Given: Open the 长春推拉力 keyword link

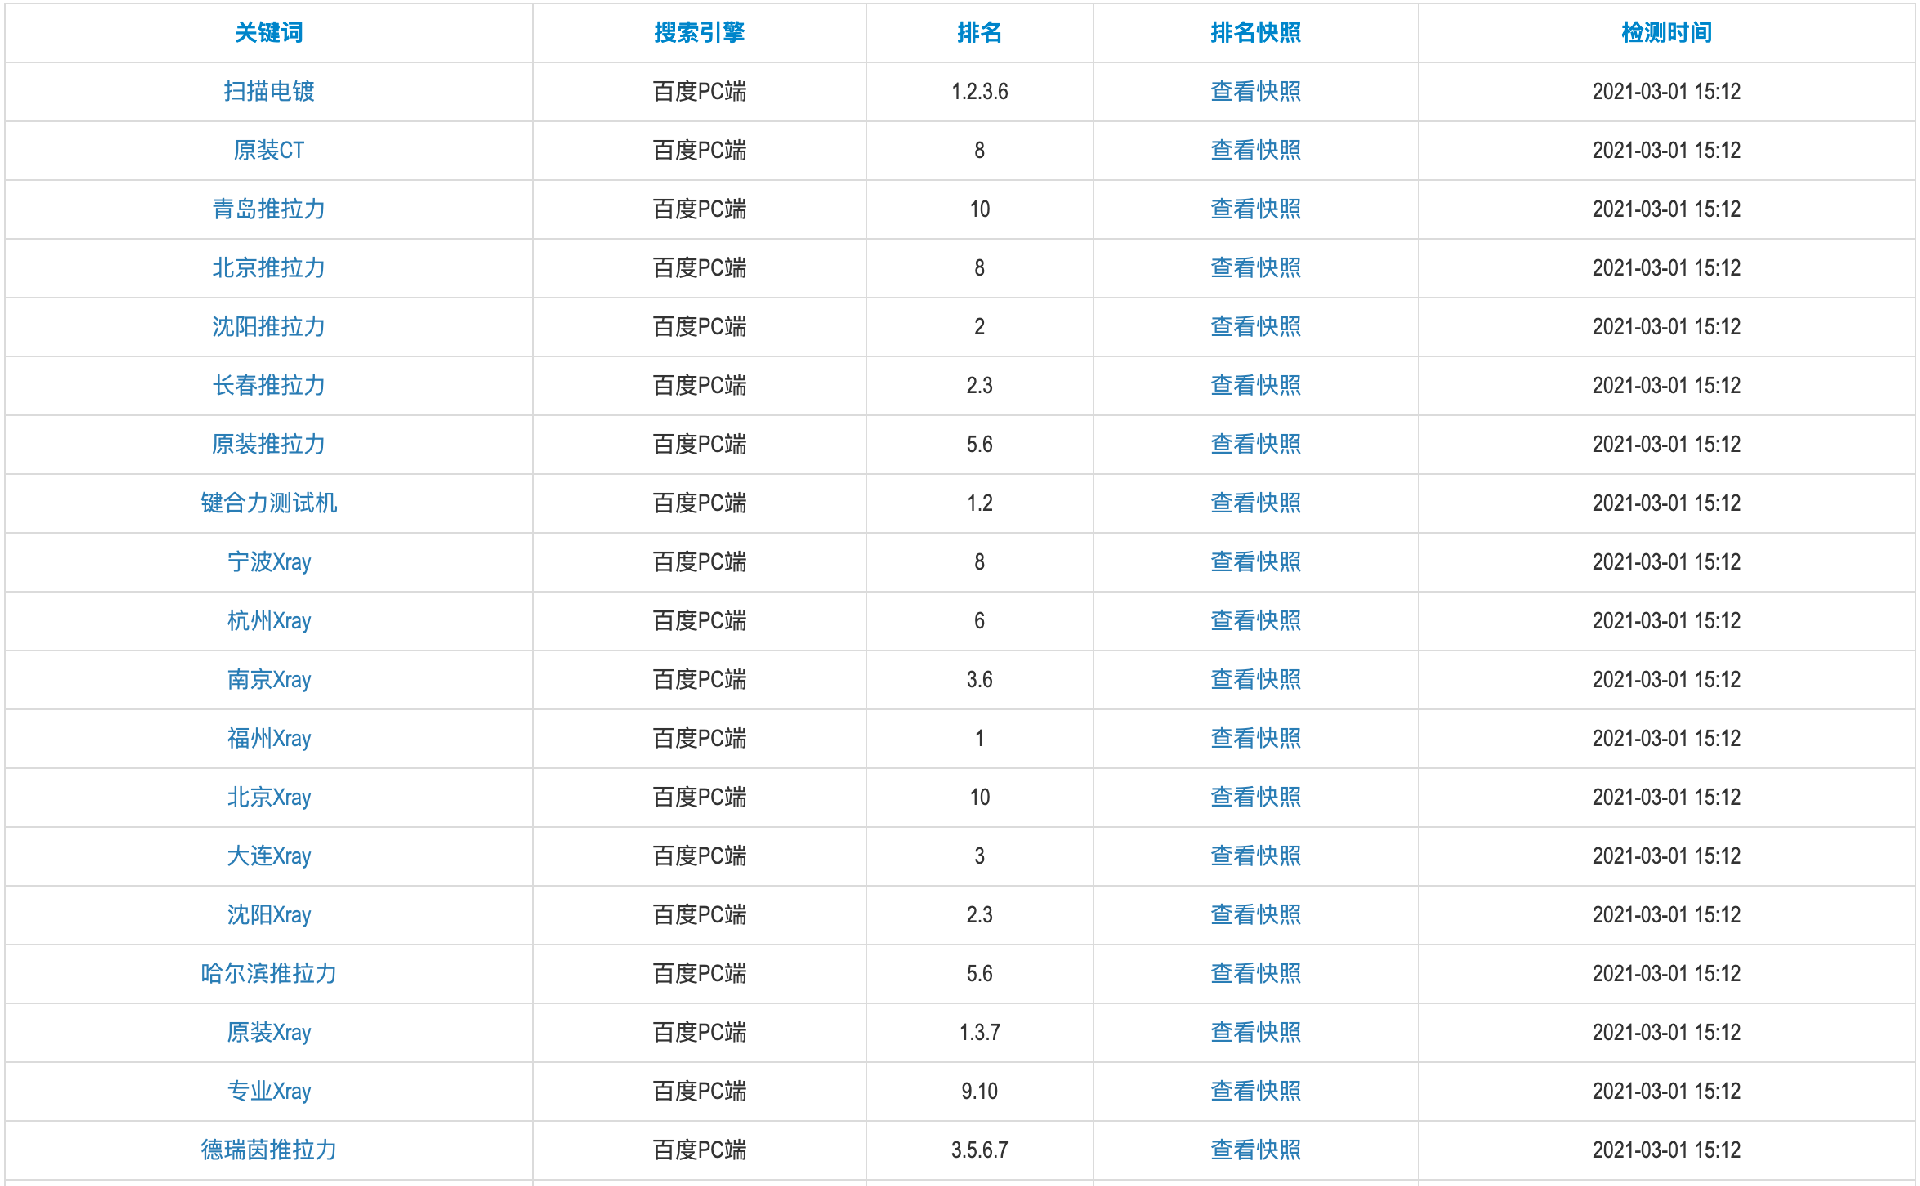Looking at the screenshot, I should pos(269,385).
